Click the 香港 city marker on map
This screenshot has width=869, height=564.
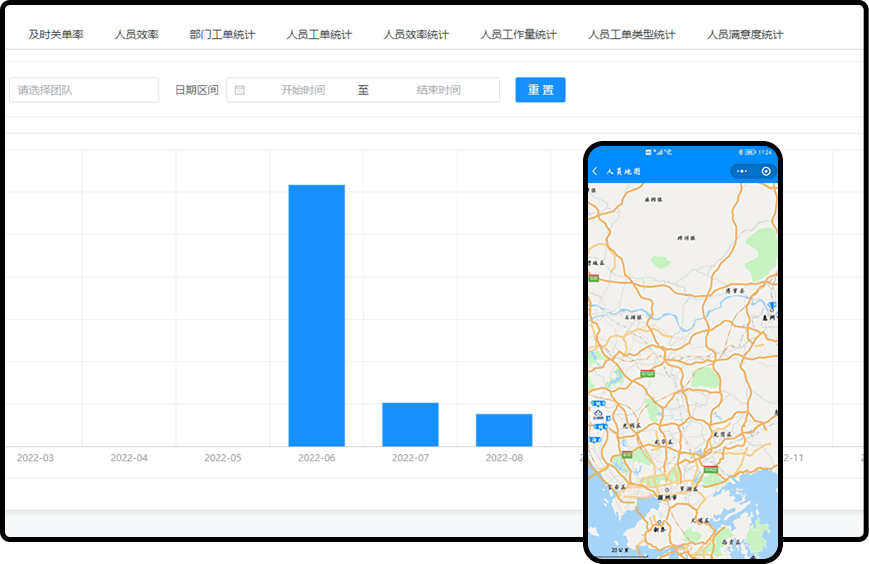(x=660, y=523)
